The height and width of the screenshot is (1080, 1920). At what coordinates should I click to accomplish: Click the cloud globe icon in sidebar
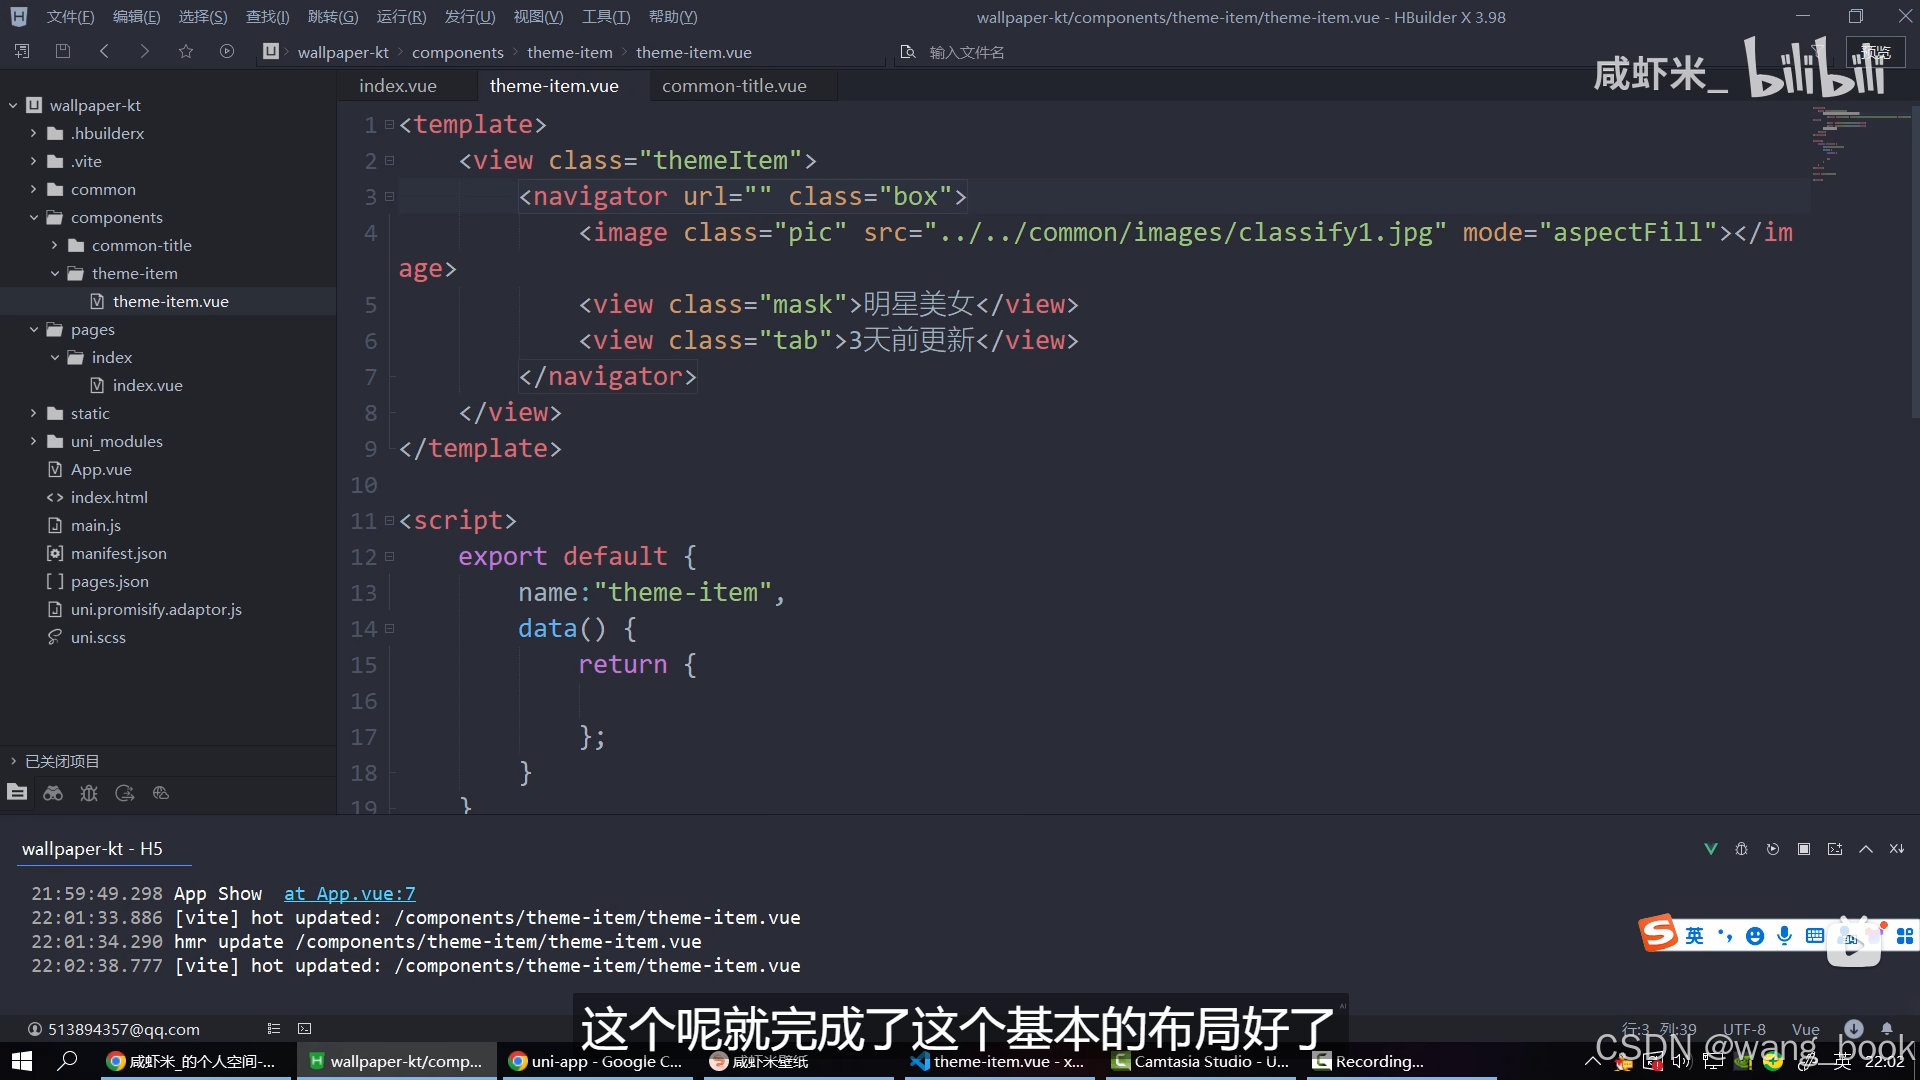coord(161,793)
